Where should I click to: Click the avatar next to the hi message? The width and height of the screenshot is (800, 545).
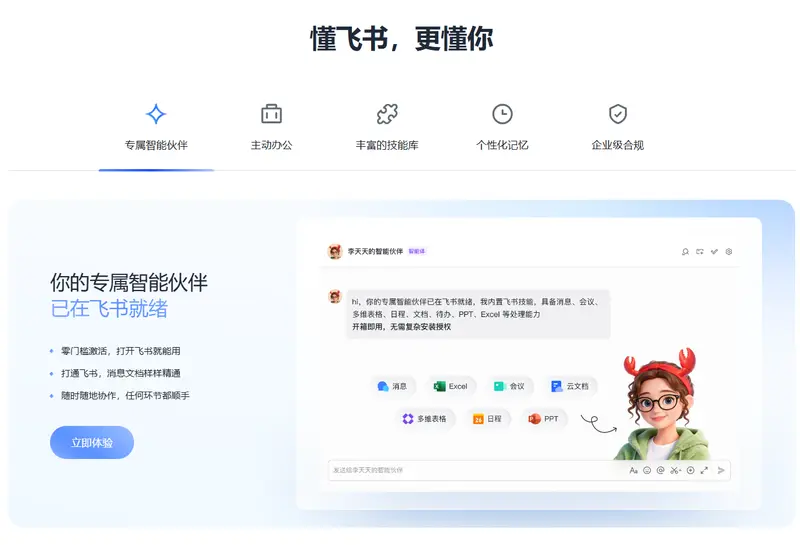[335, 296]
